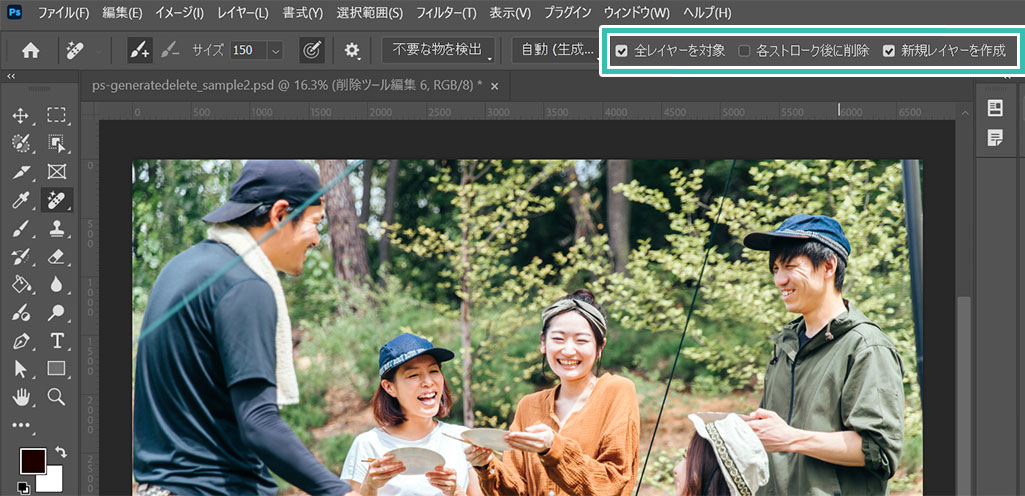Select the Pen tool
The image size is (1025, 496).
(x=21, y=340)
